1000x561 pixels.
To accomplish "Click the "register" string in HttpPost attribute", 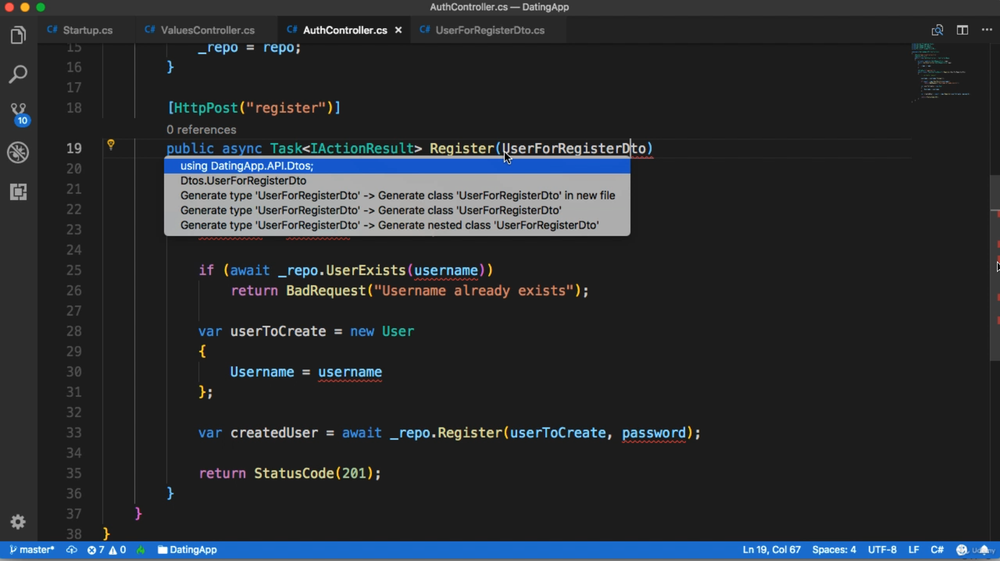I will 286,108.
